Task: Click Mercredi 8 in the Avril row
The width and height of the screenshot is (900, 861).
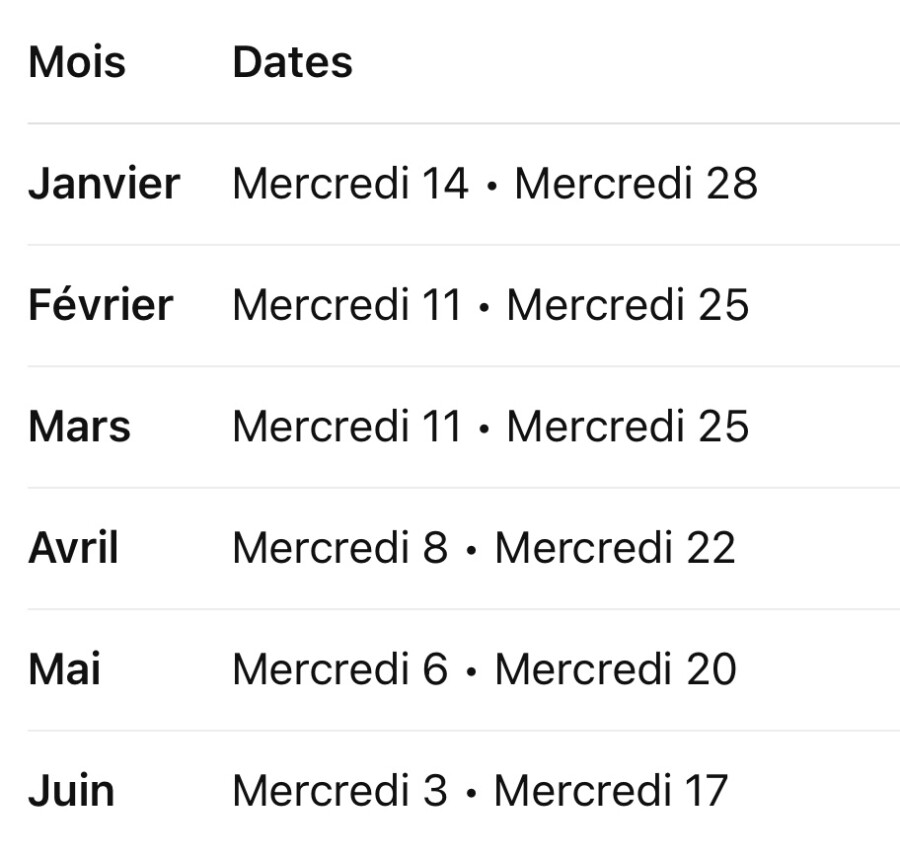Action: (x=340, y=548)
